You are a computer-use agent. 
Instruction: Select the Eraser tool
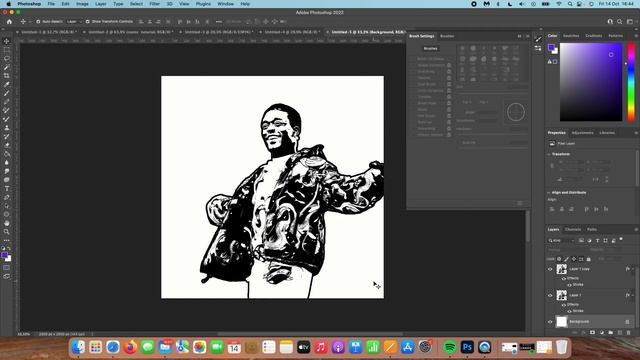click(x=7, y=145)
